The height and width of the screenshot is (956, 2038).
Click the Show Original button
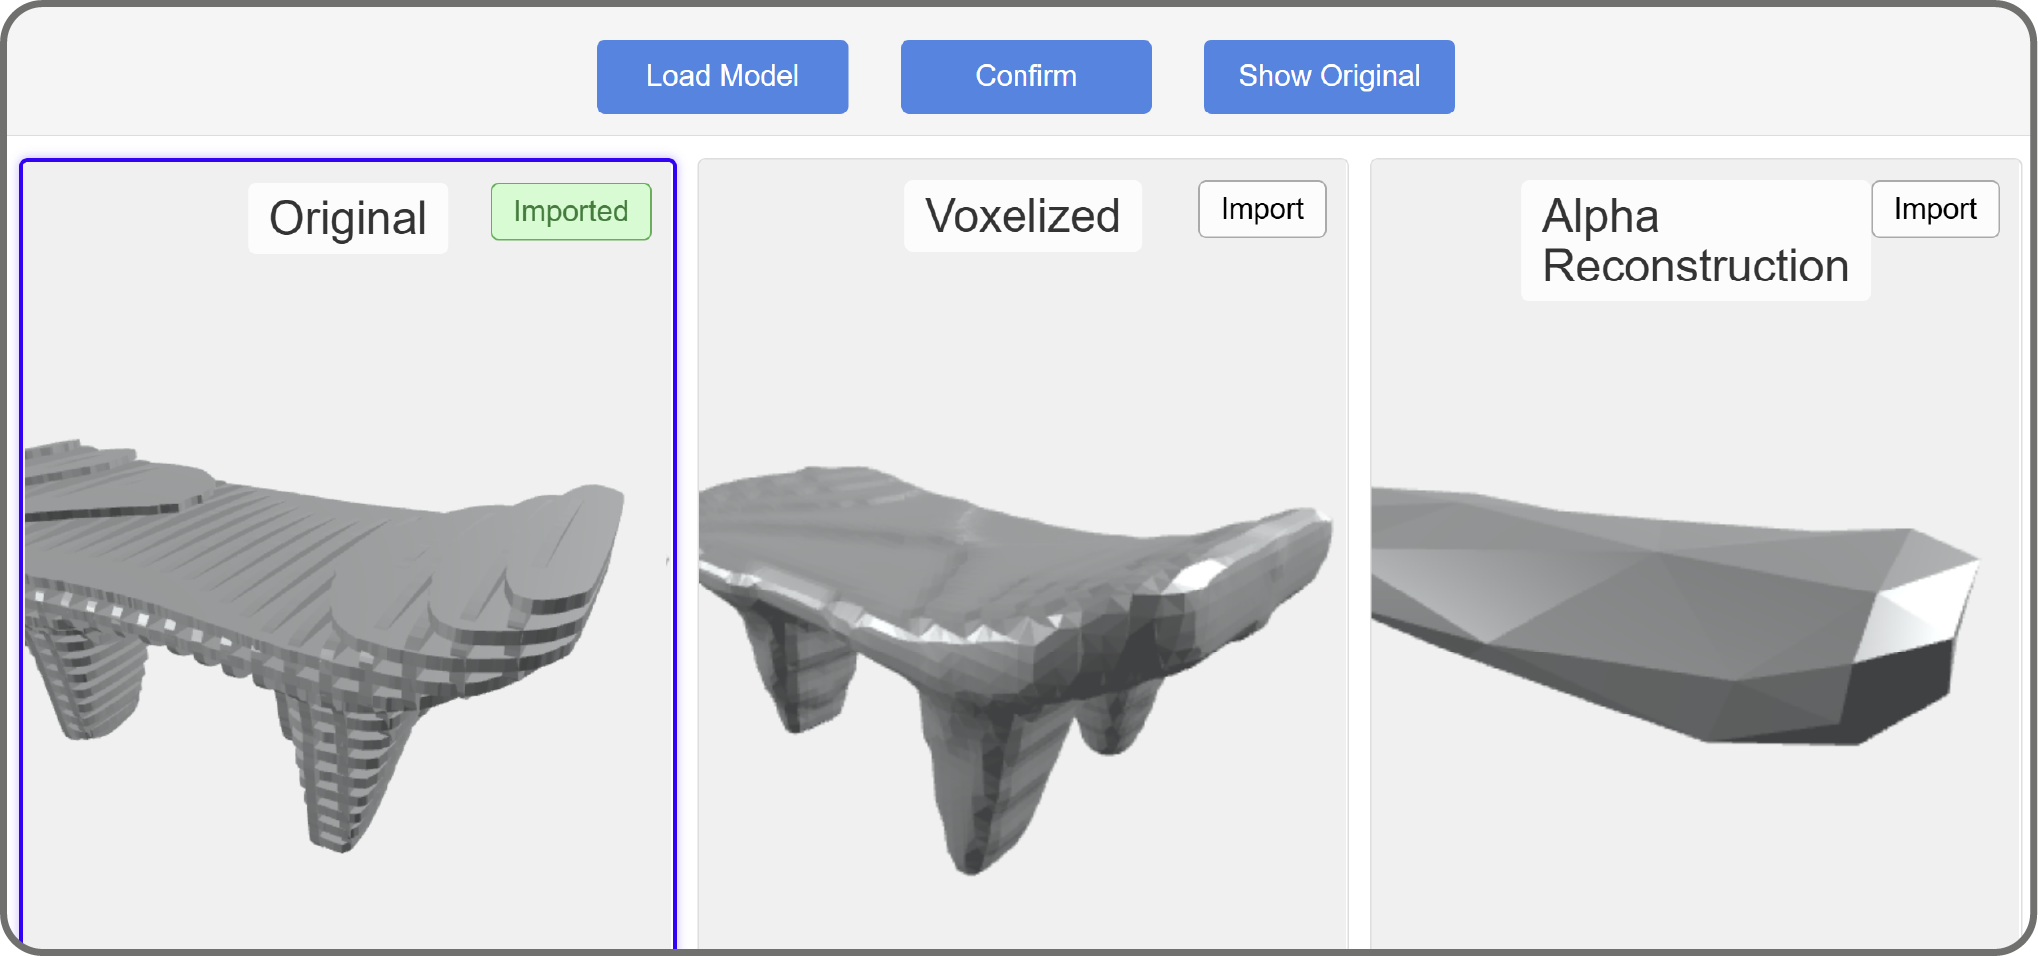tap(1329, 77)
